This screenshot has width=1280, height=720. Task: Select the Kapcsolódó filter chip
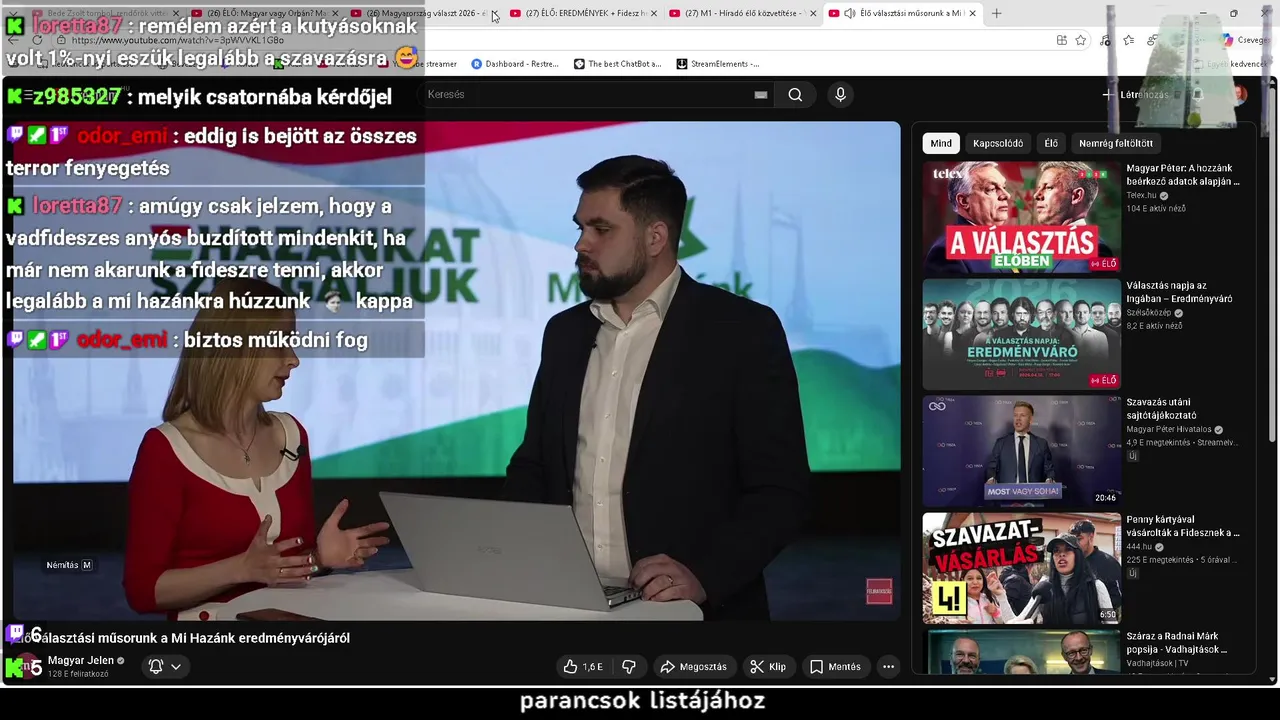click(x=998, y=143)
